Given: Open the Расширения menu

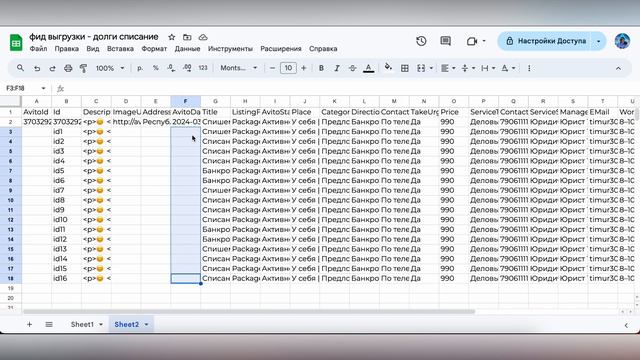Looking at the screenshot, I should pos(281,49).
